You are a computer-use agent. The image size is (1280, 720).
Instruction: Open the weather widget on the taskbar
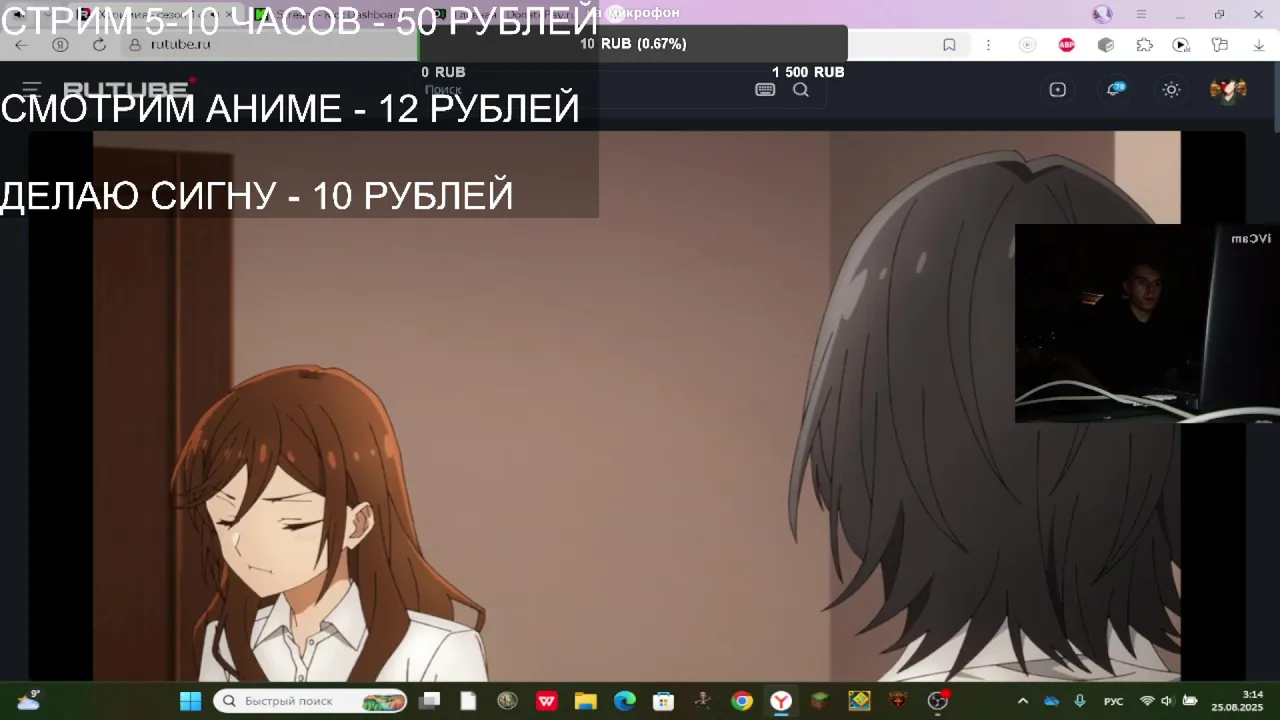coord(28,700)
